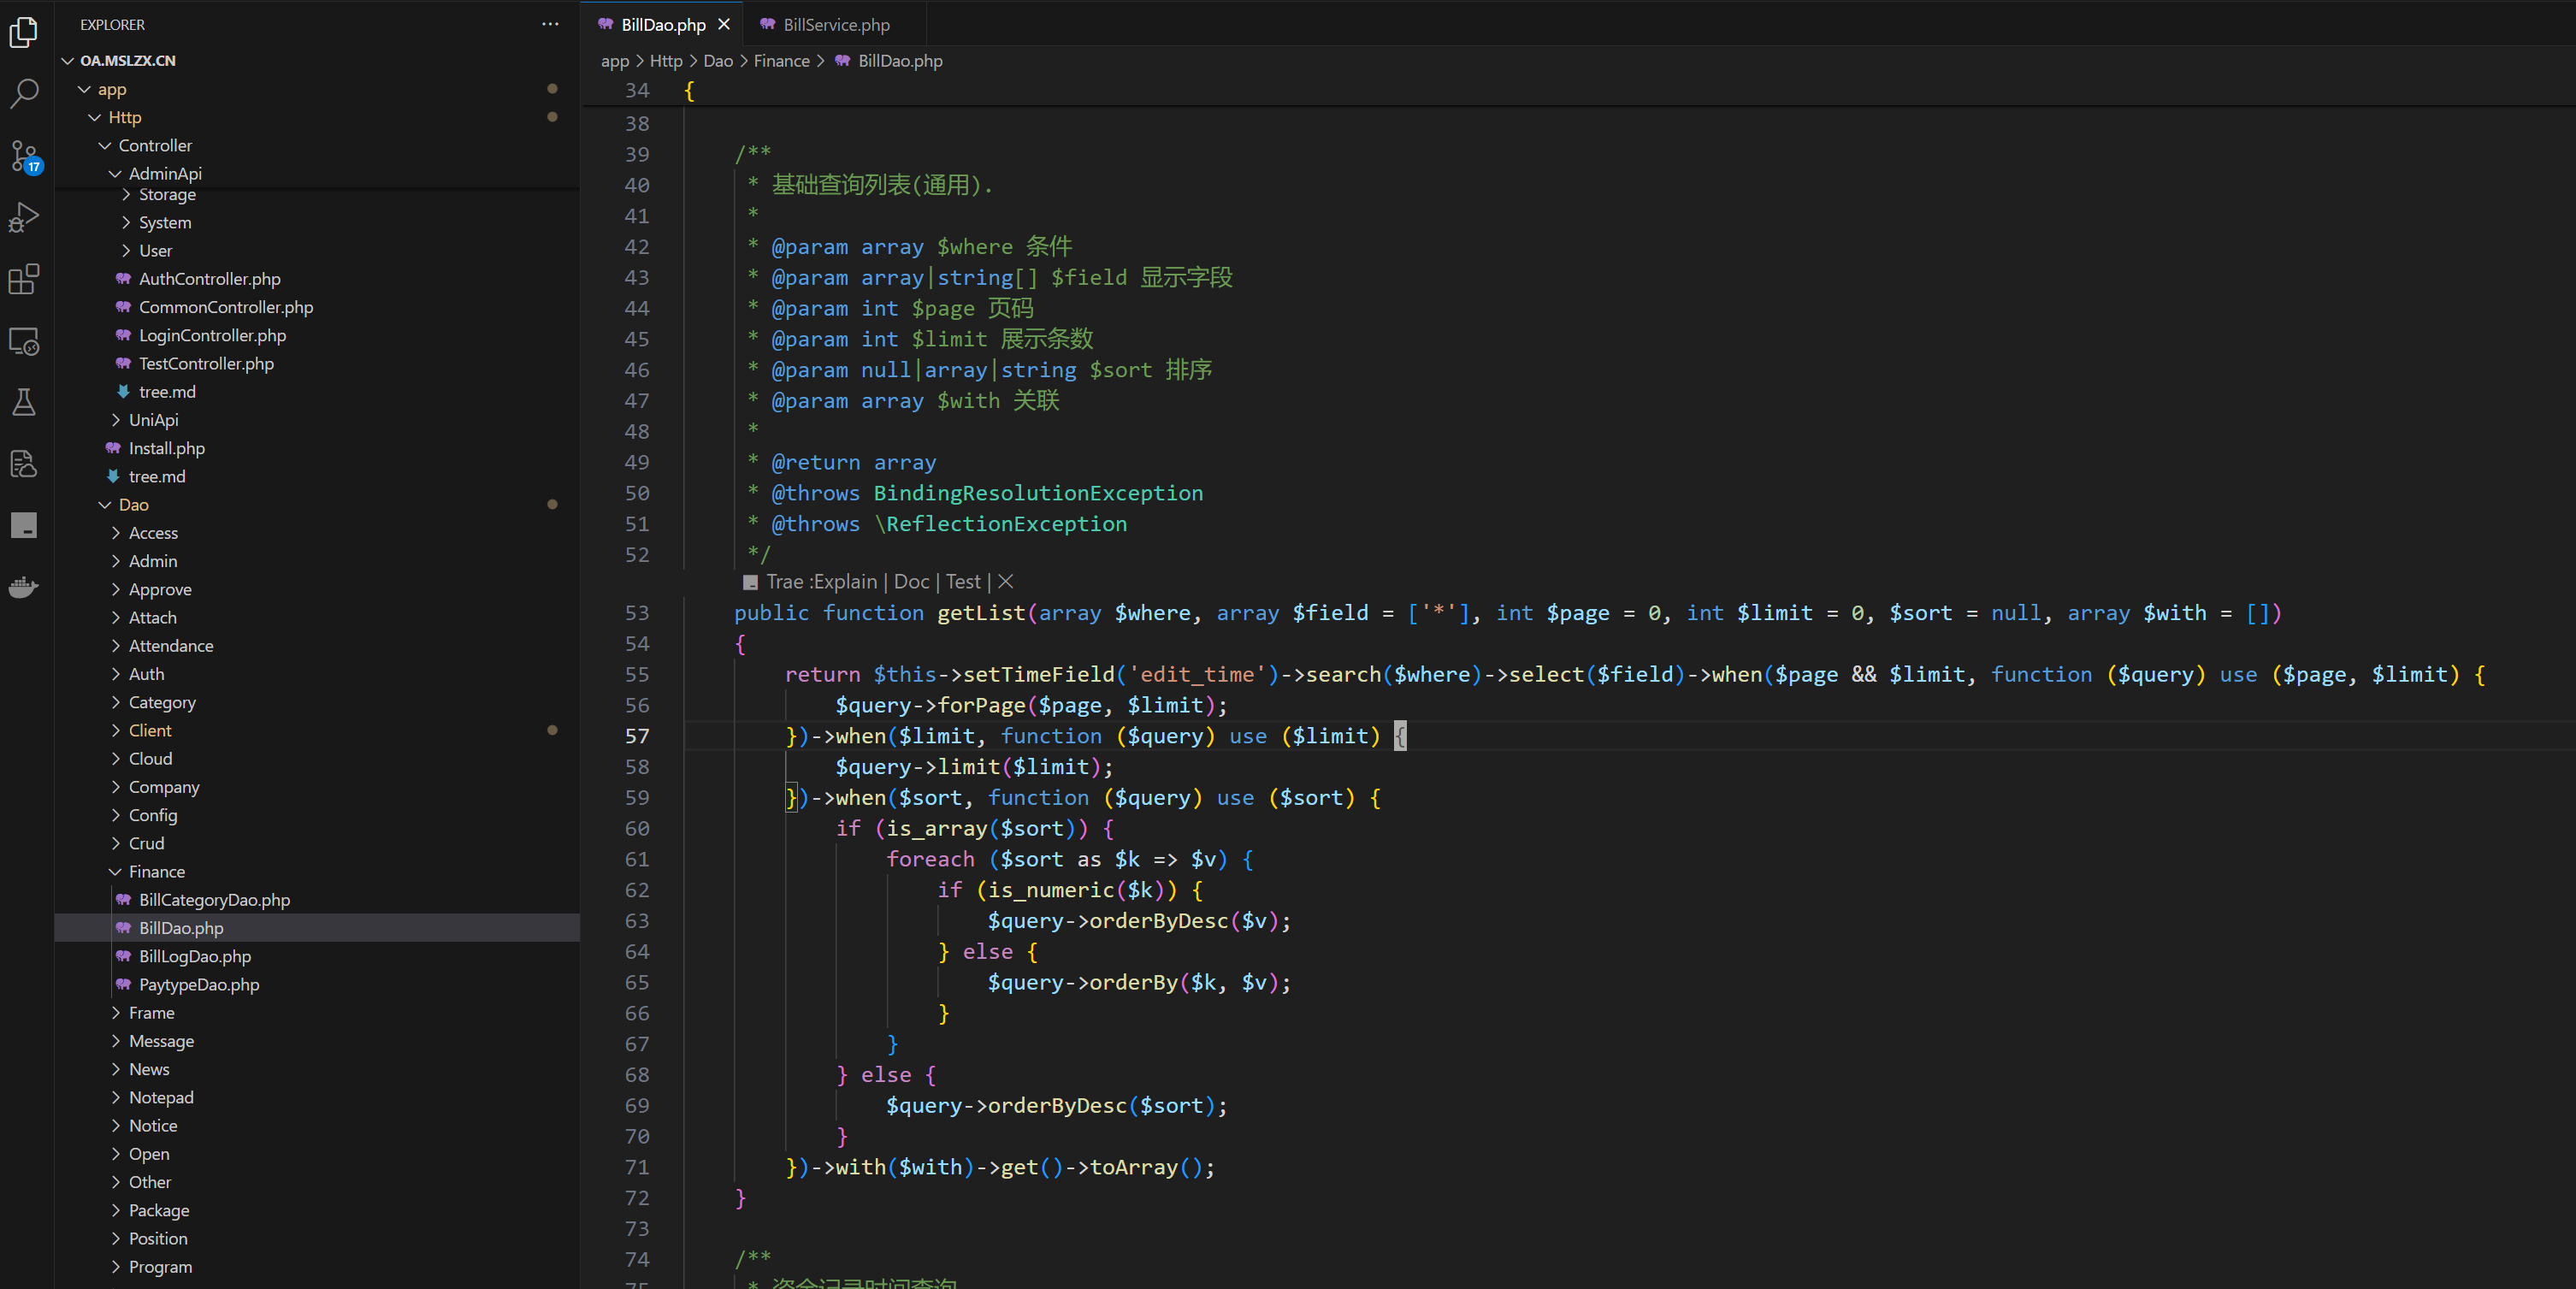Click the 'app' breadcrumb segment
Image resolution: width=2576 pixels, height=1289 pixels.
click(615, 61)
